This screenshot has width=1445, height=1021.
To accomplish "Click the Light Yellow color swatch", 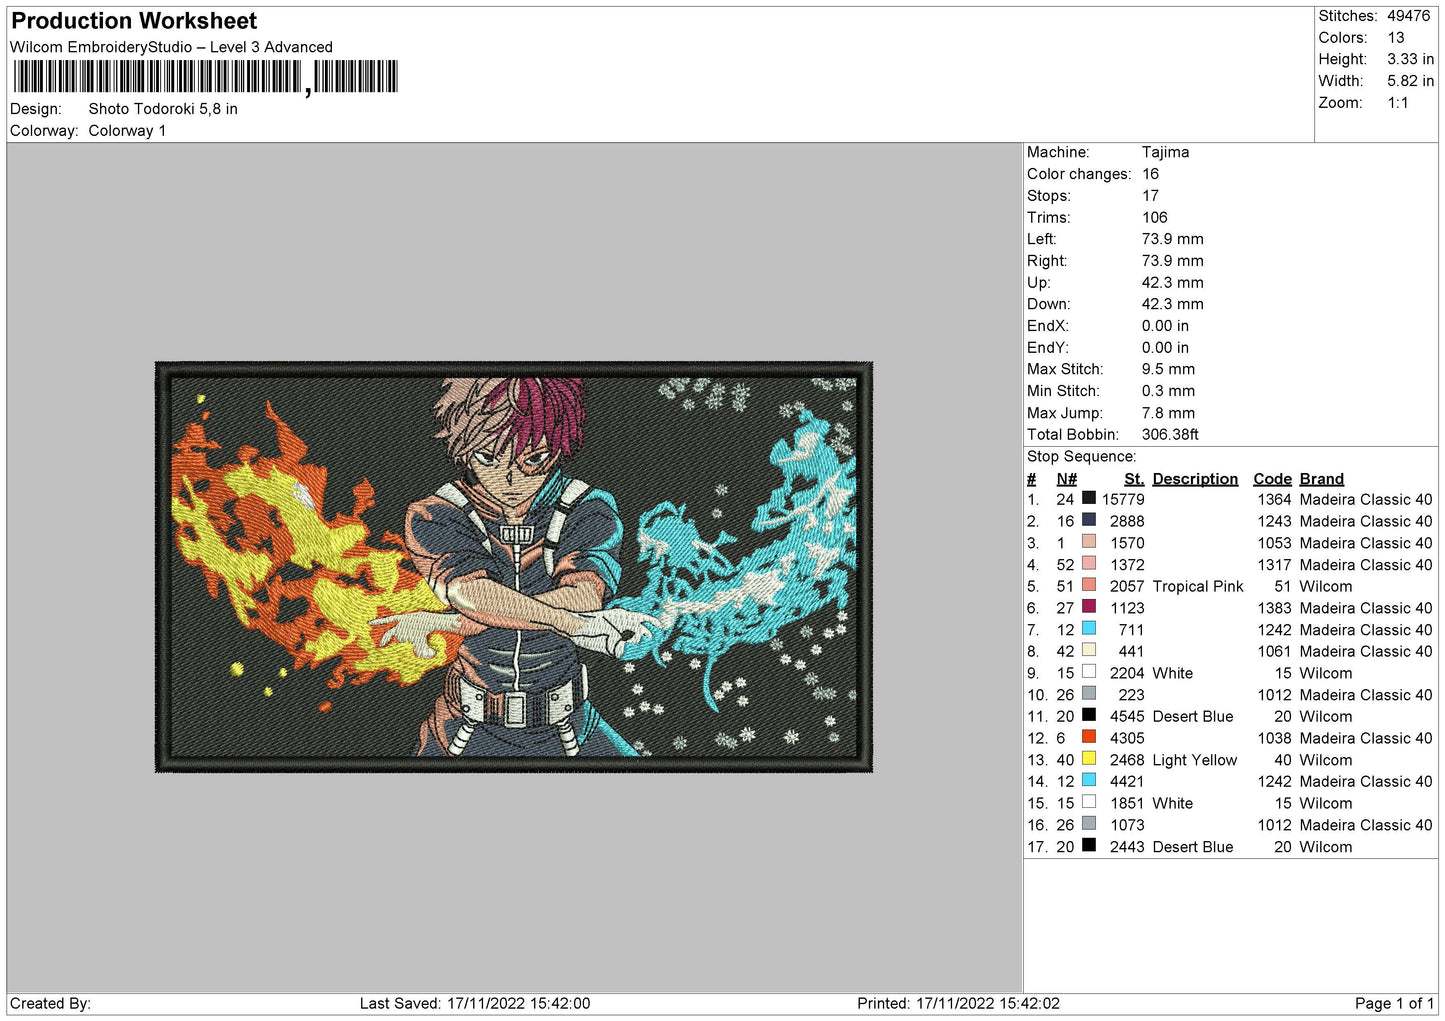I will [1088, 759].
